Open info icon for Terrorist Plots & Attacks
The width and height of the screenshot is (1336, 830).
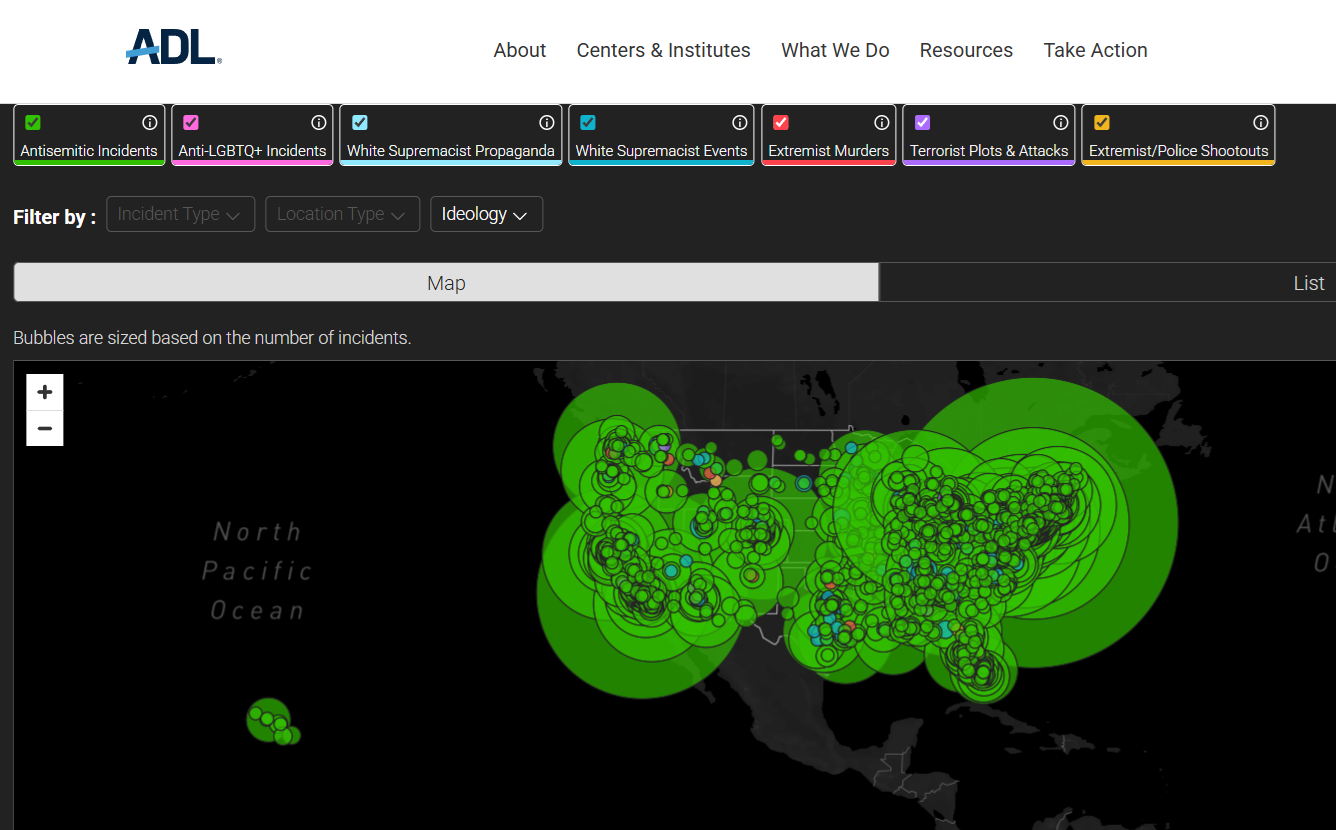pyautogui.click(x=1061, y=123)
